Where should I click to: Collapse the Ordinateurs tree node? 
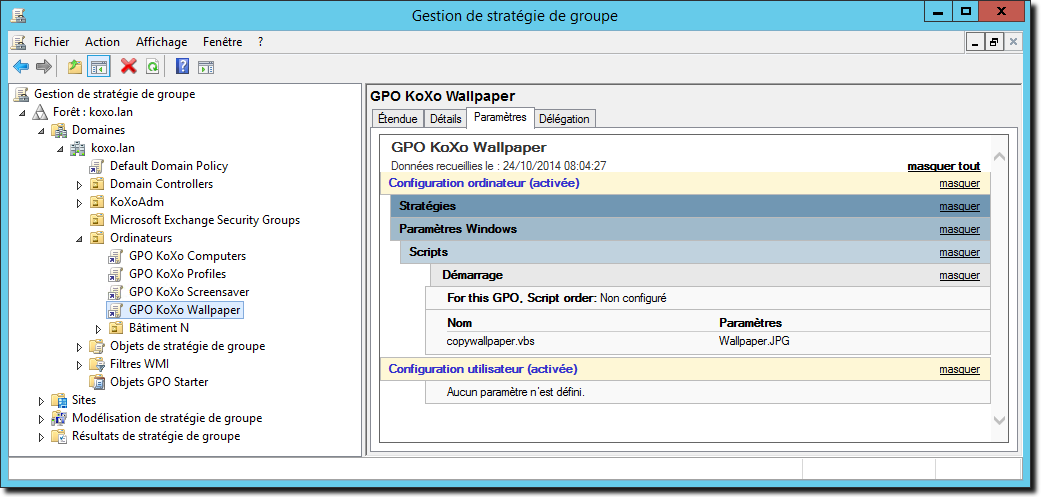click(80, 238)
